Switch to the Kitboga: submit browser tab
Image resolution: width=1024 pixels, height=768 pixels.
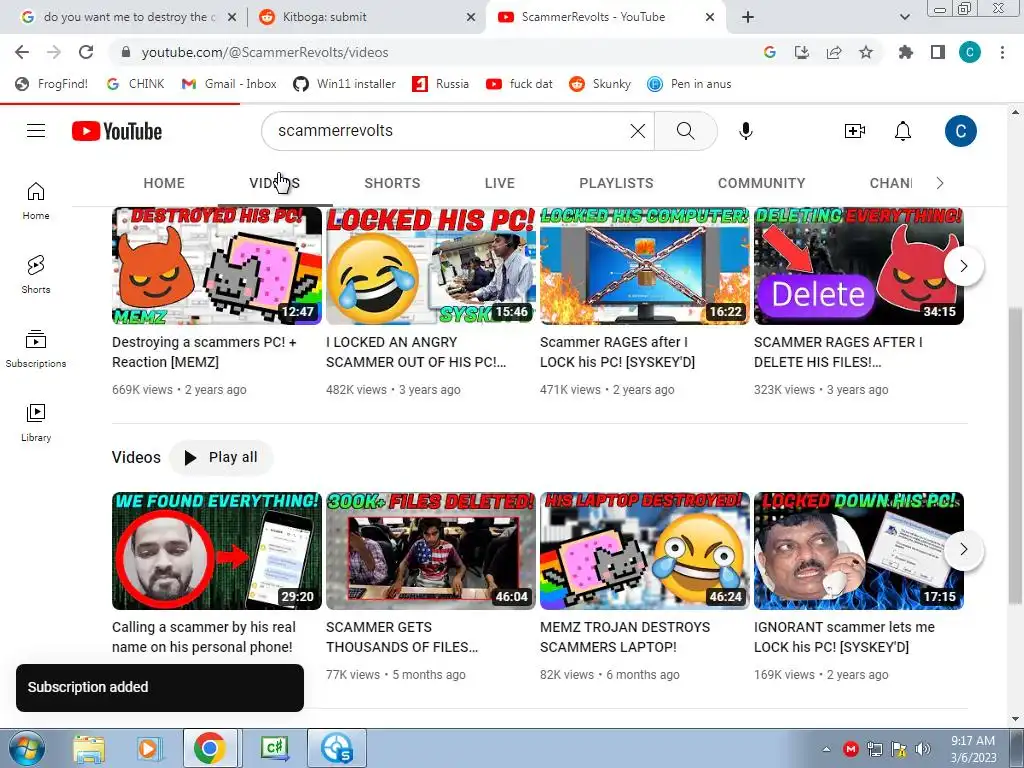tap(366, 17)
